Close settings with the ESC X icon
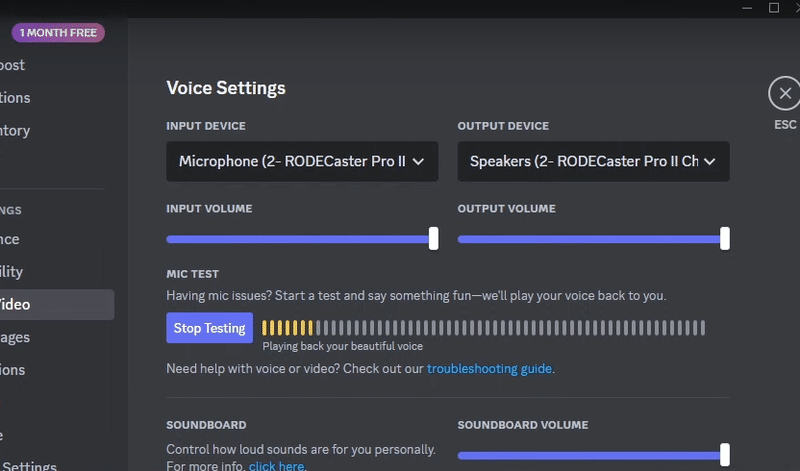 point(784,94)
